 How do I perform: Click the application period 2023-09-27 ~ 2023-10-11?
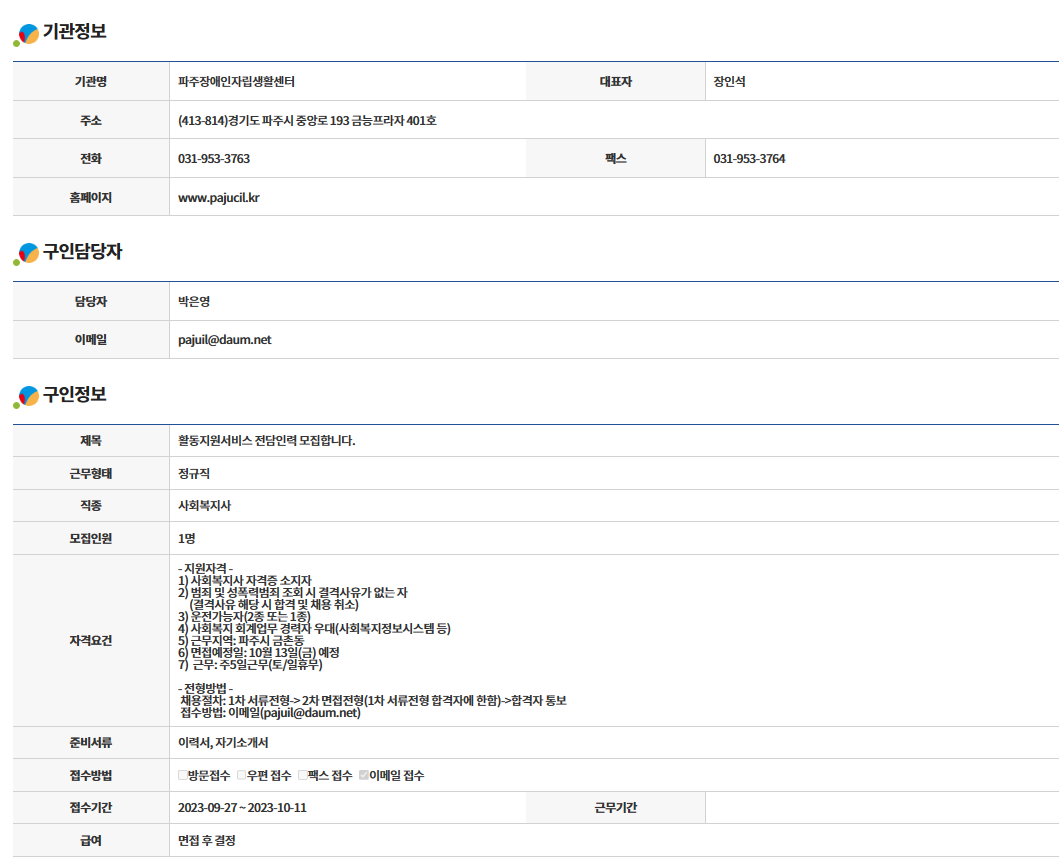tap(242, 808)
